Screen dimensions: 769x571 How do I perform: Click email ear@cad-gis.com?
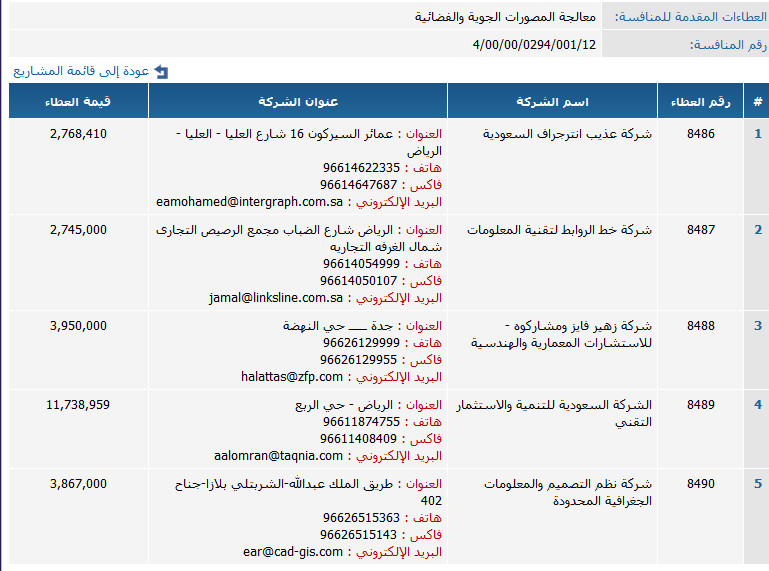(x=293, y=552)
